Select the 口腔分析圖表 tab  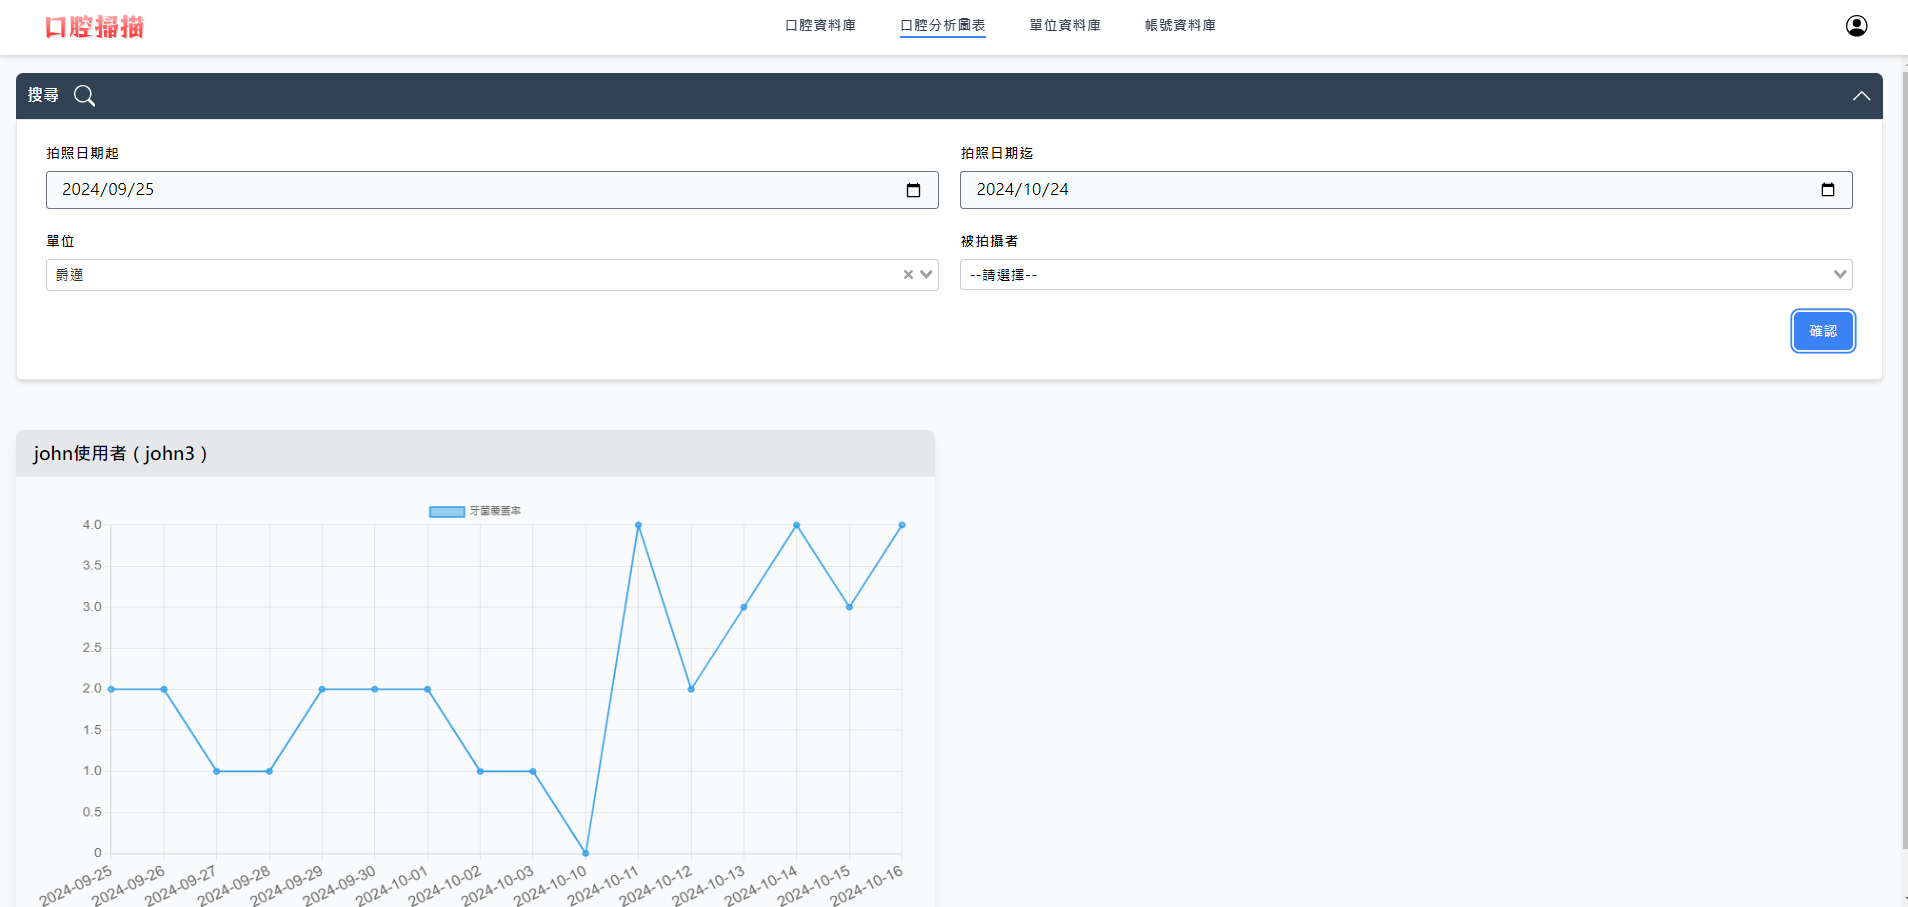(942, 26)
